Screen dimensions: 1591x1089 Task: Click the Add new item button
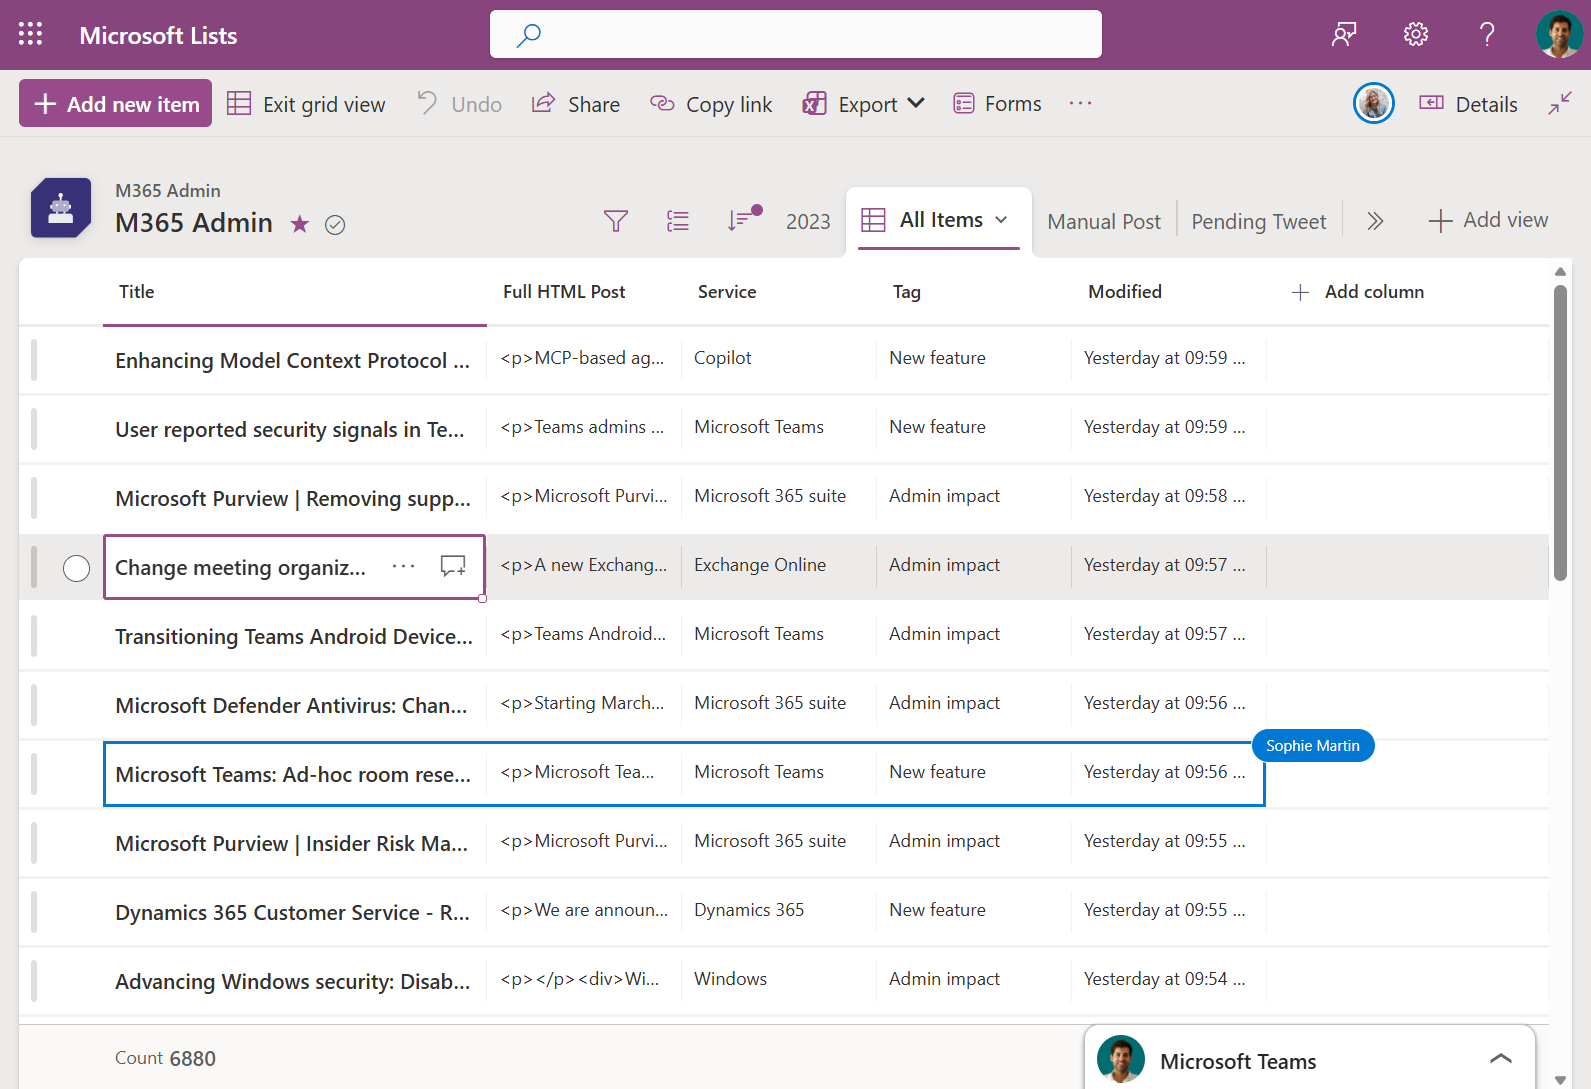pyautogui.click(x=116, y=104)
